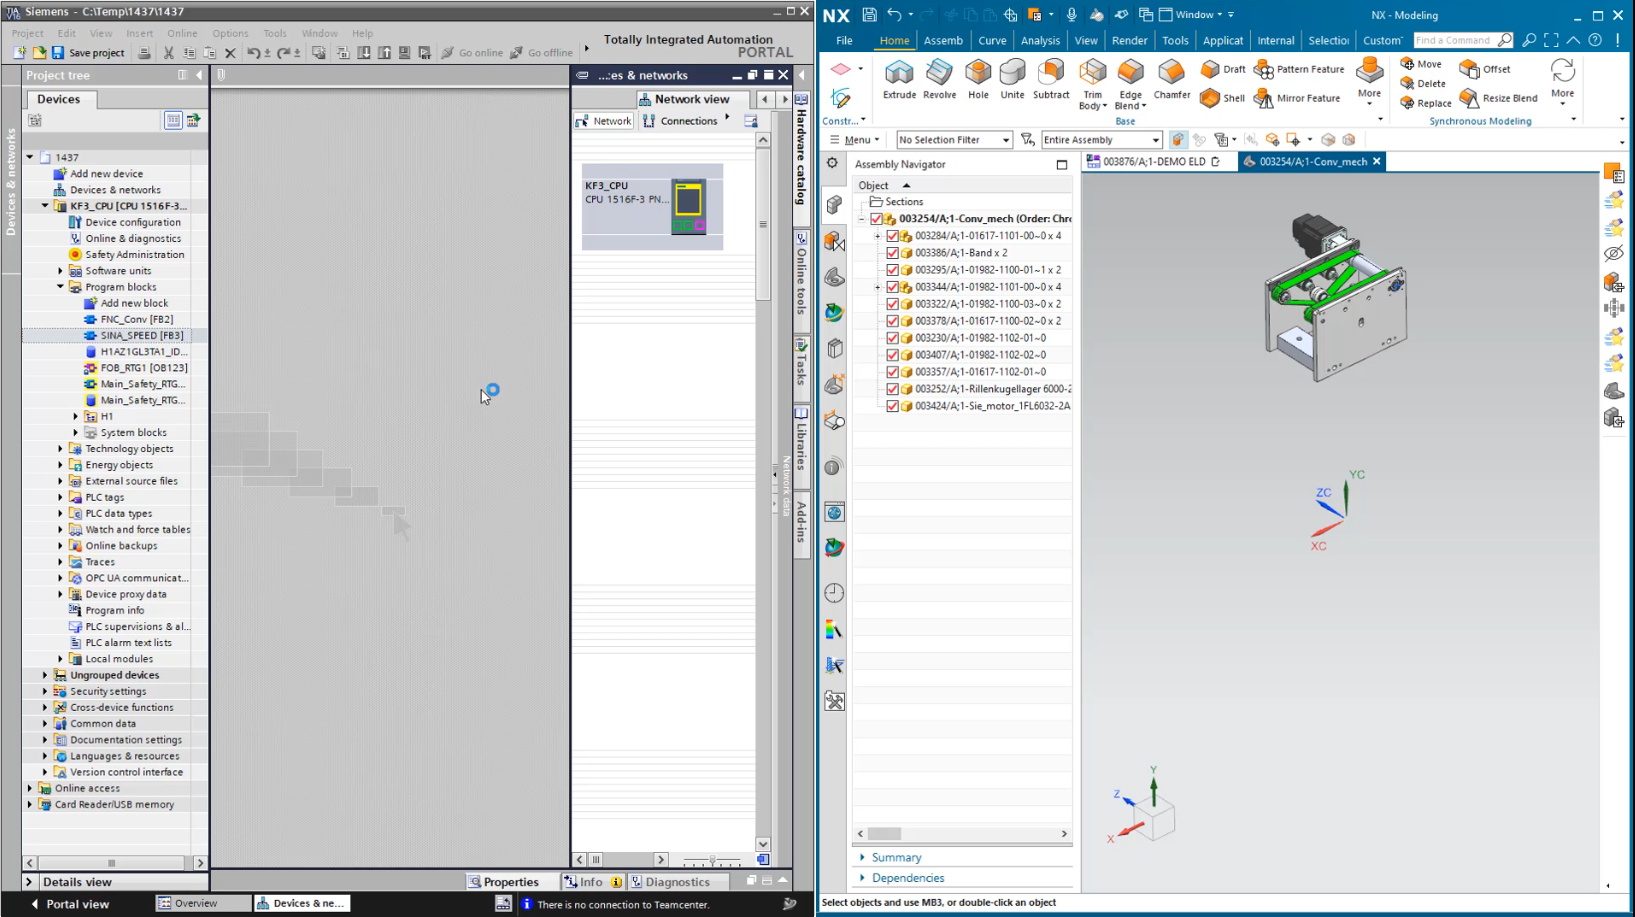
Task: Adjust the network view zoom slider
Action: (x=712, y=860)
